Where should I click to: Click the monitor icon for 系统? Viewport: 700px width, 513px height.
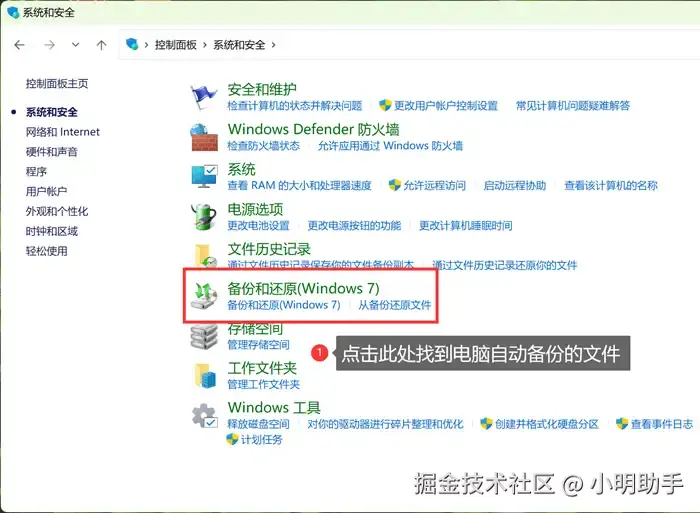tap(204, 176)
